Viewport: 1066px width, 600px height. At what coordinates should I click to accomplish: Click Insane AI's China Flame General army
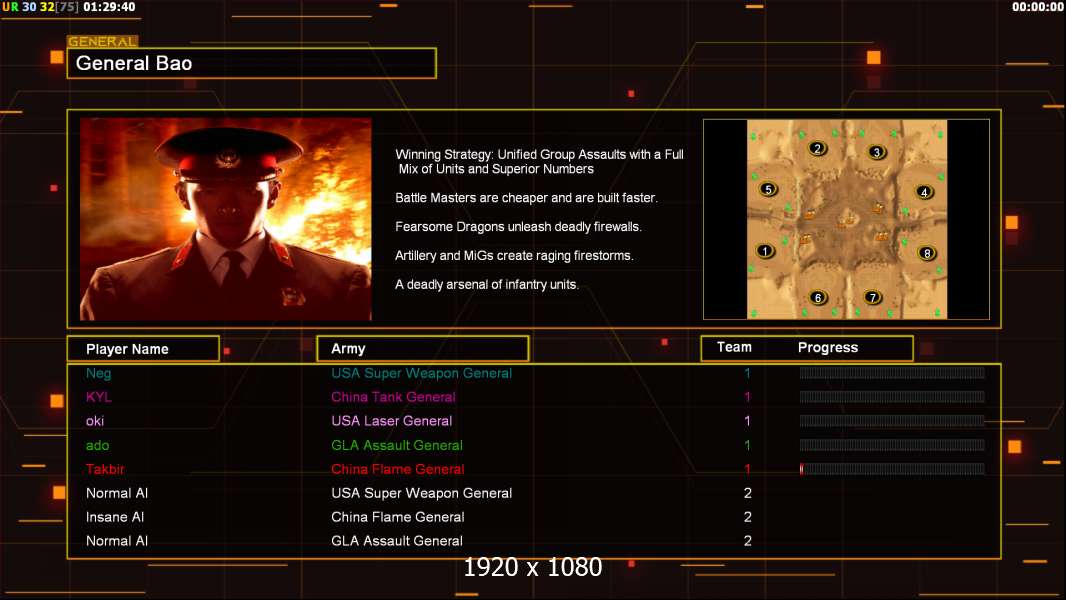pos(398,517)
